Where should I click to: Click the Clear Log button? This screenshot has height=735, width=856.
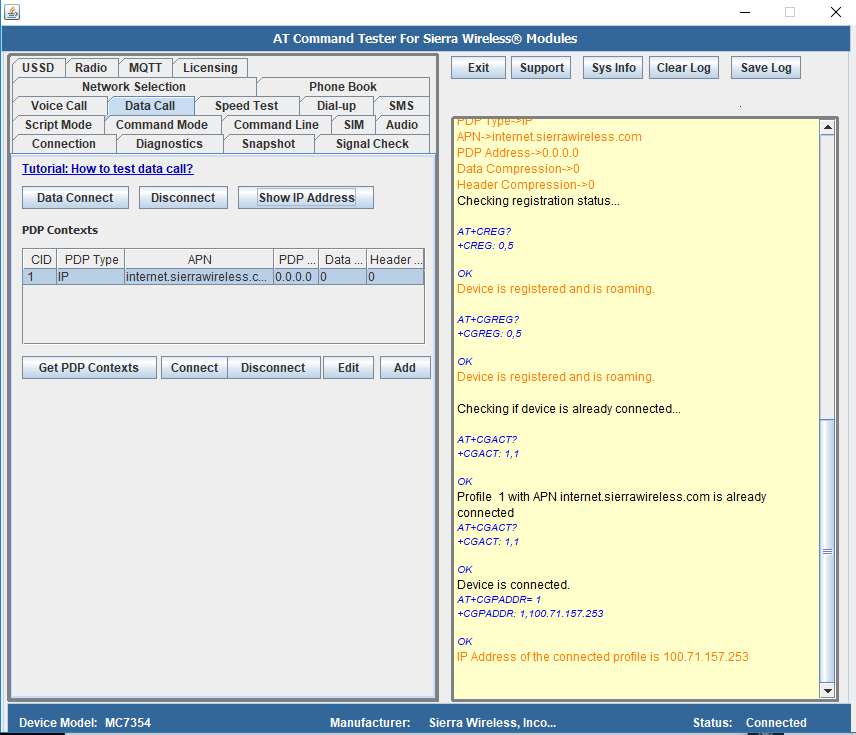pyautogui.click(x=683, y=68)
